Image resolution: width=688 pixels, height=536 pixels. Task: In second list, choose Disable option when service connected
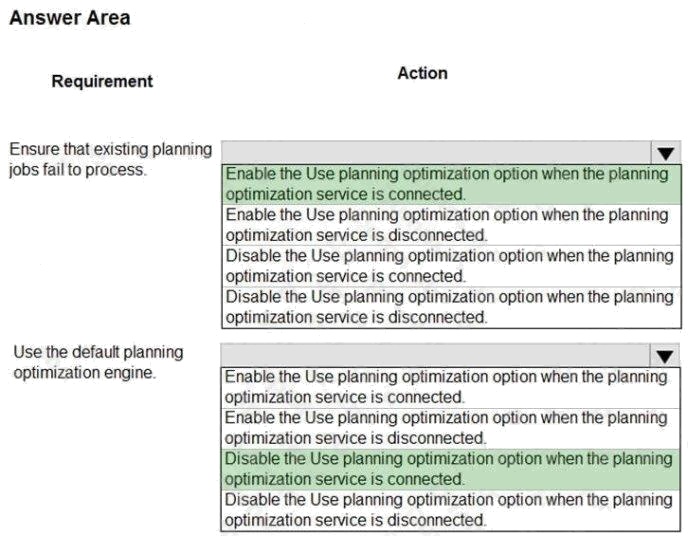coord(446,469)
